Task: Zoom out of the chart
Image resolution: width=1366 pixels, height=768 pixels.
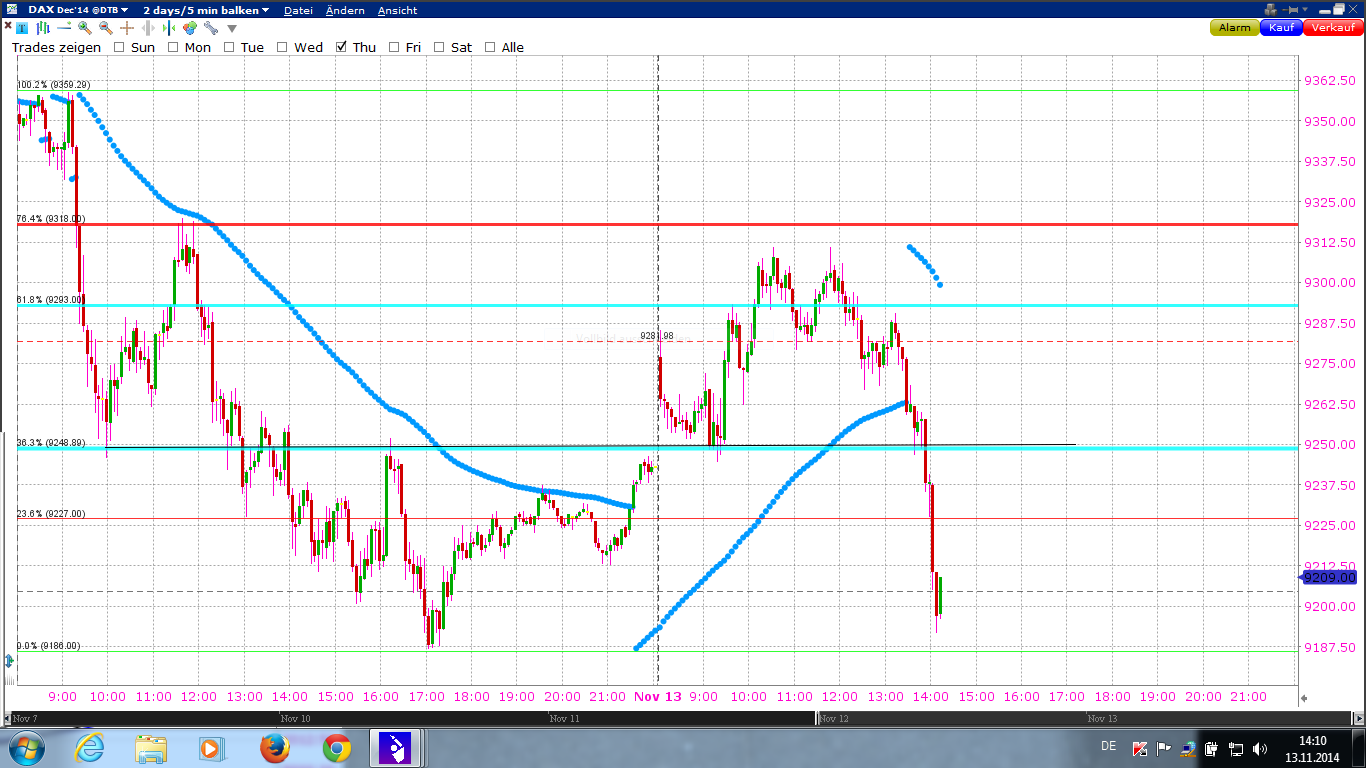Action: coord(107,28)
